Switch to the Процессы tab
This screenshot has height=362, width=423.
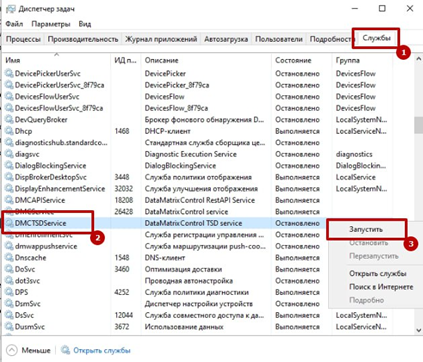23,39
